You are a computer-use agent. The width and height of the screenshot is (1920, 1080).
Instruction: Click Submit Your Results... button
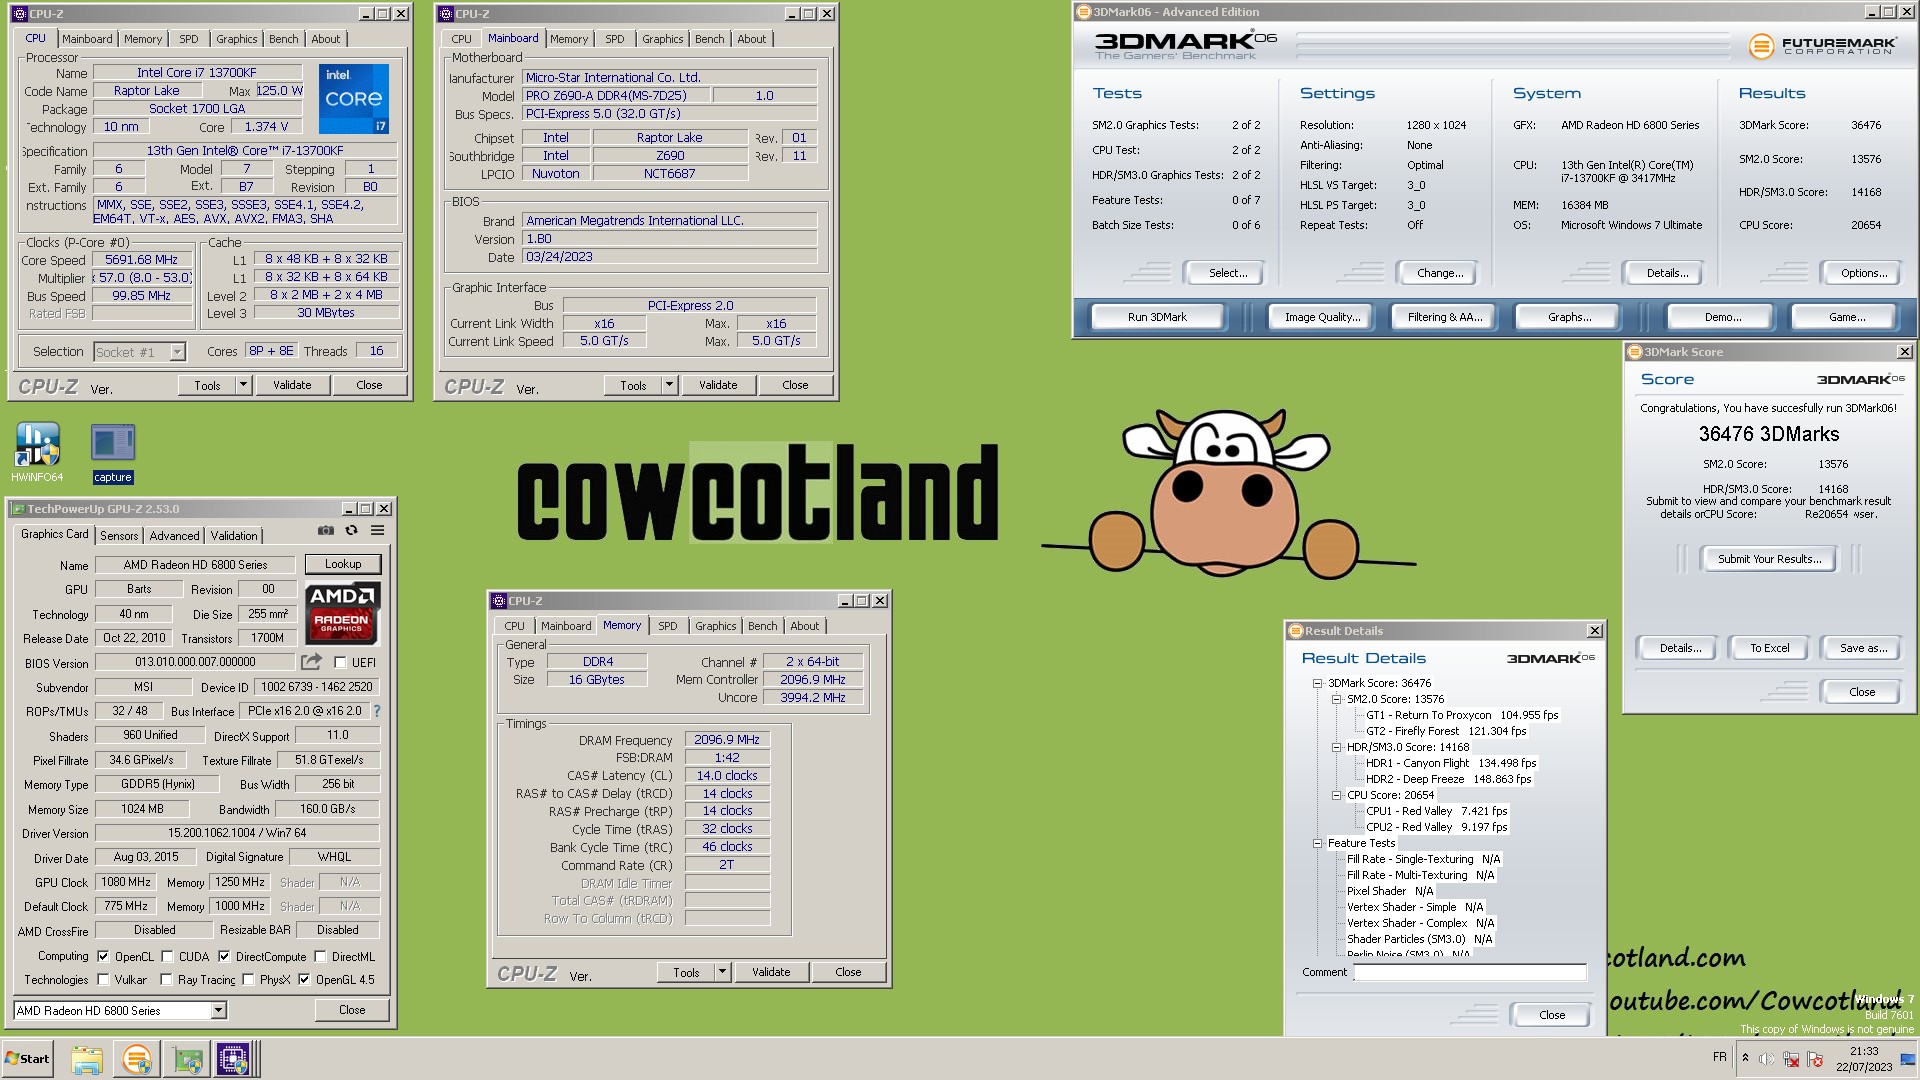tap(1769, 559)
